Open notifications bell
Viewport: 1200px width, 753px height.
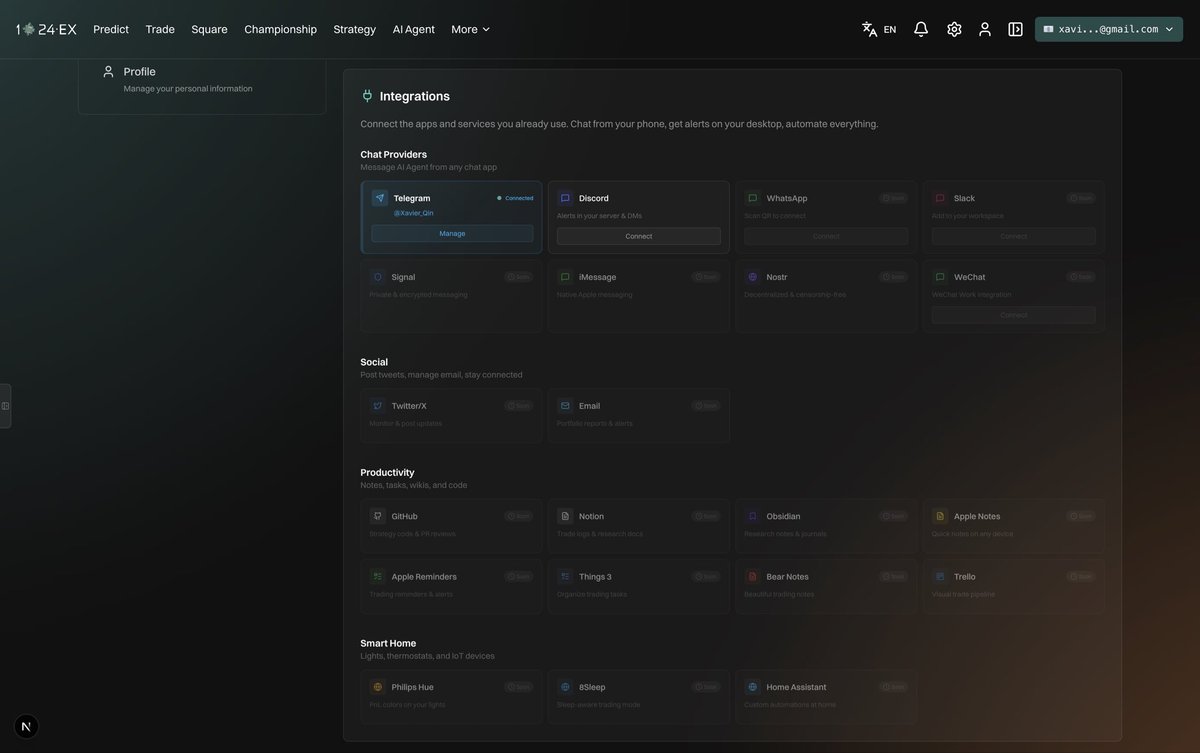[x=921, y=29]
